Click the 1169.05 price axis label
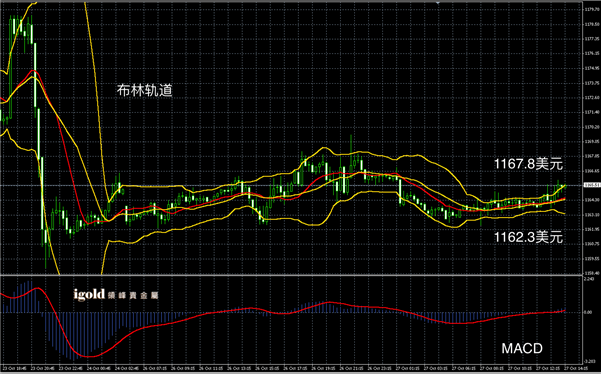The height and width of the screenshot is (374, 601). click(x=592, y=141)
